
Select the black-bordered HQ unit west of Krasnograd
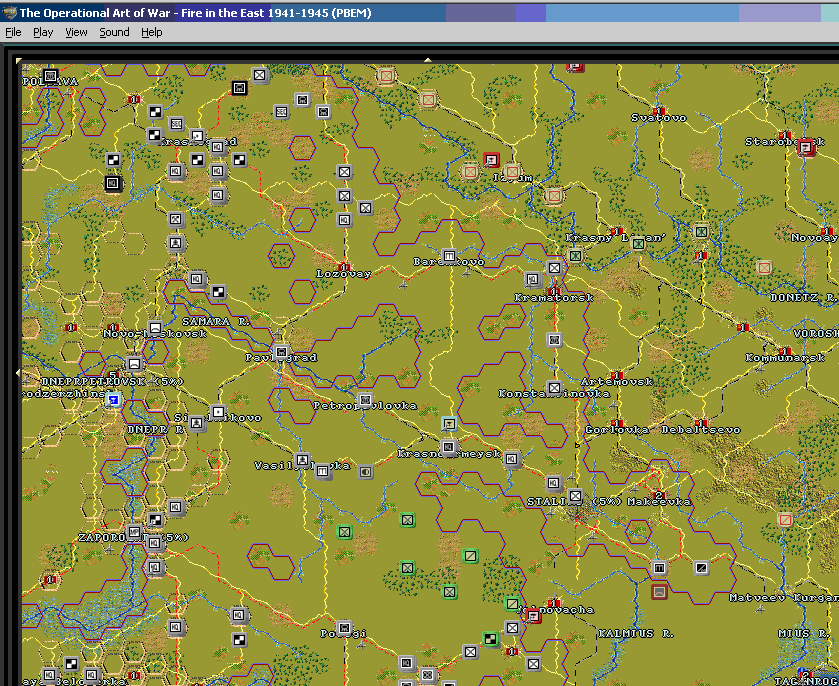point(113,184)
